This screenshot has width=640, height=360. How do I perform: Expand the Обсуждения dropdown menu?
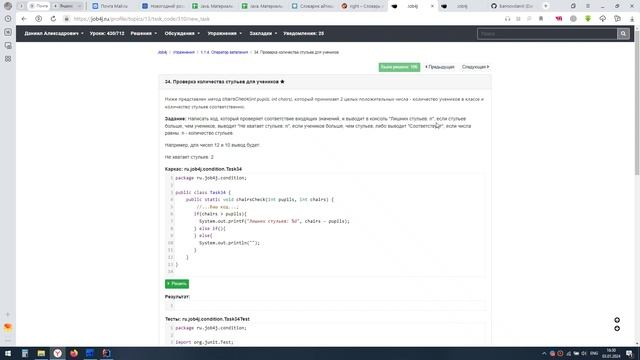pos(182,33)
